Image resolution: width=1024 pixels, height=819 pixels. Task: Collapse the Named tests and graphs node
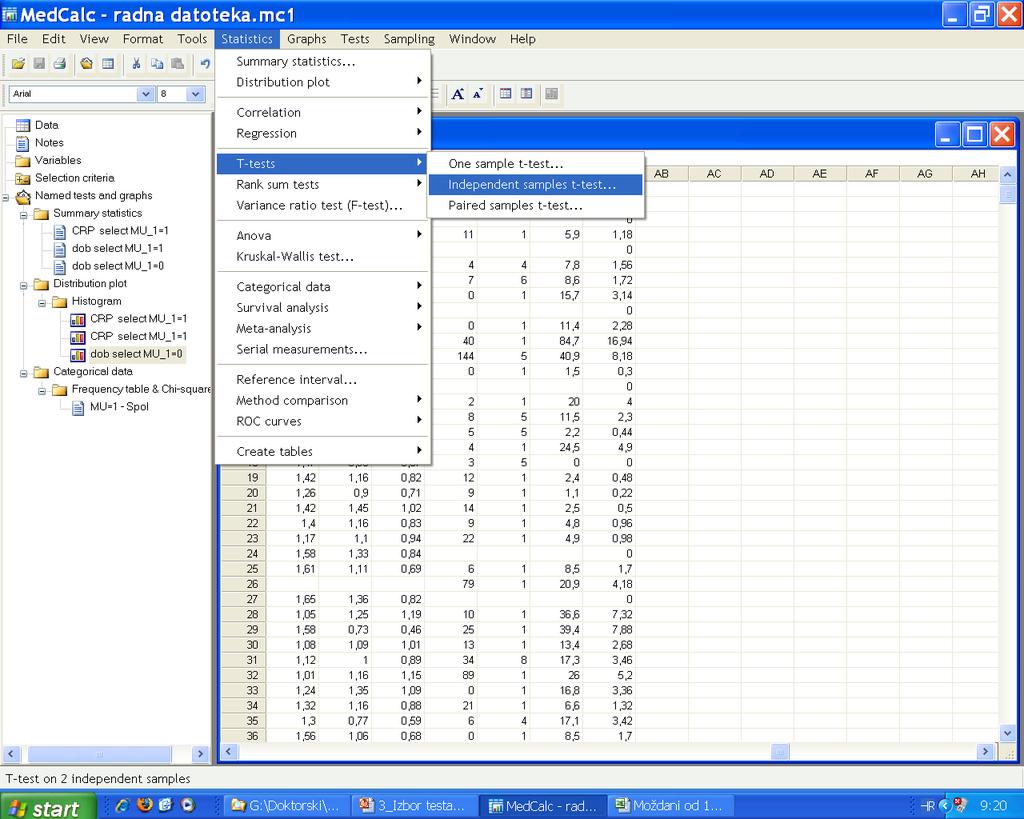6,197
